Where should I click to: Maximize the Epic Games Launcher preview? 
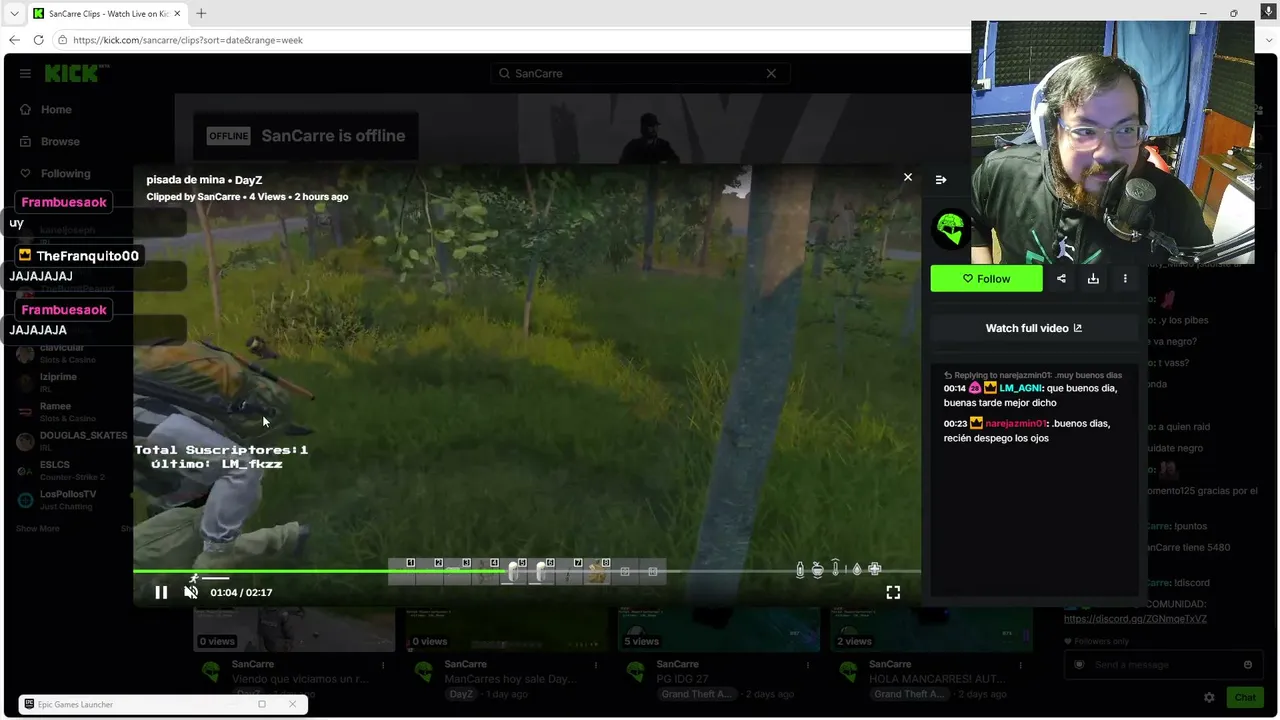pyautogui.click(x=262, y=704)
